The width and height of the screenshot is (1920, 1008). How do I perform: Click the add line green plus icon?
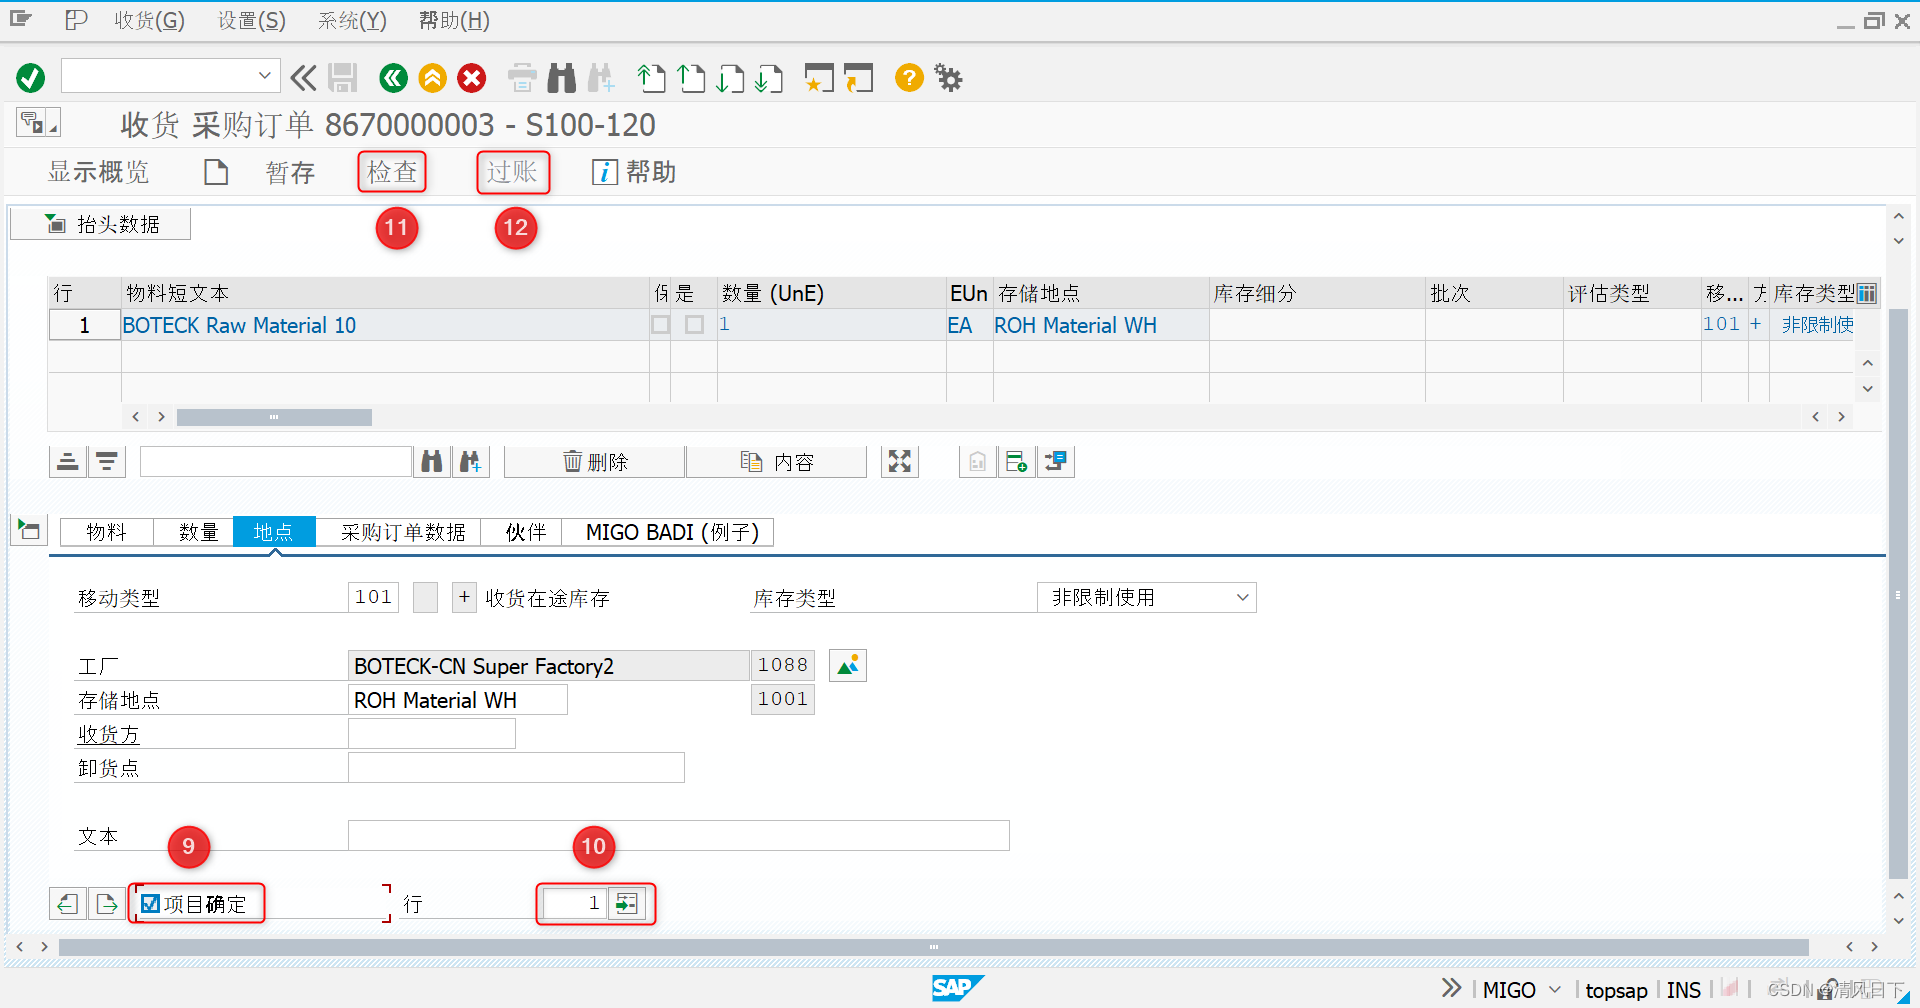(x=1017, y=461)
